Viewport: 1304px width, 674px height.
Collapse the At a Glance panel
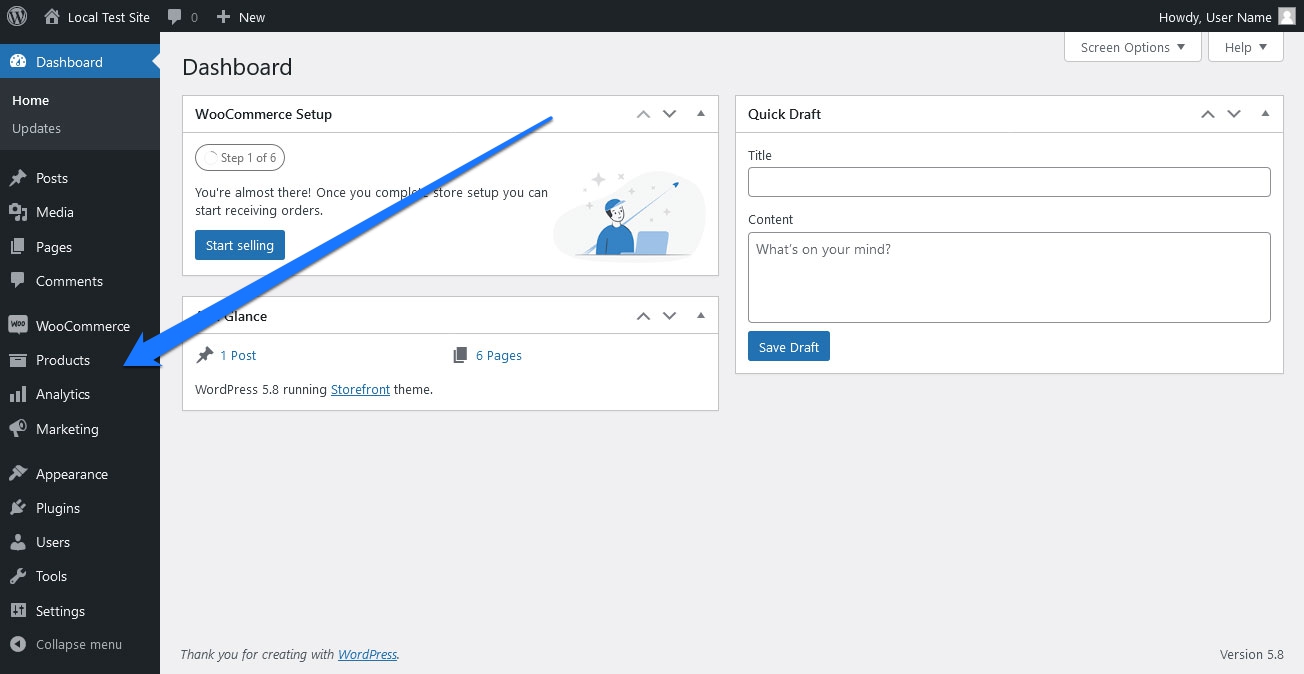point(701,316)
